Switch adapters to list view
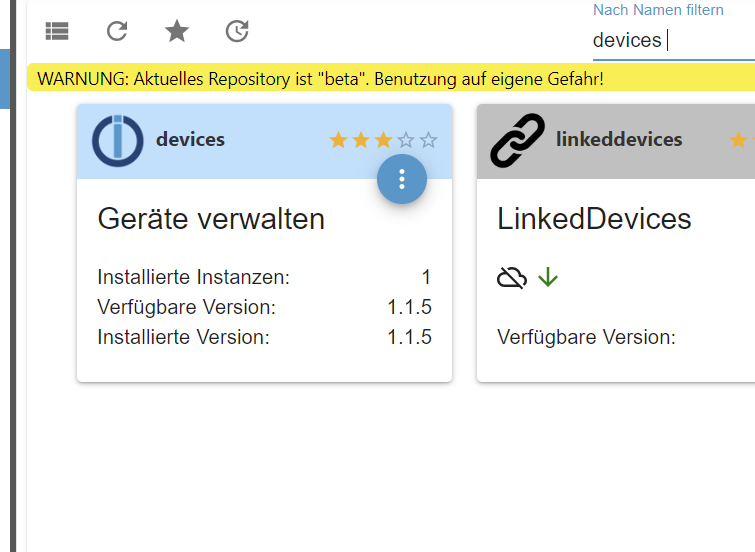The width and height of the screenshot is (755, 552). point(57,32)
